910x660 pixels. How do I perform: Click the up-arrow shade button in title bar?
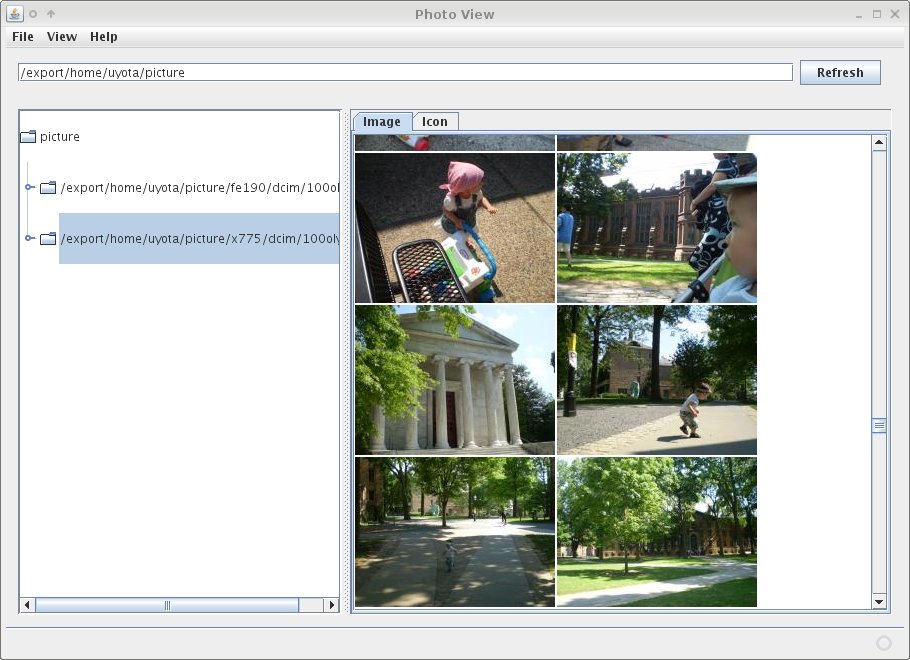click(51, 13)
